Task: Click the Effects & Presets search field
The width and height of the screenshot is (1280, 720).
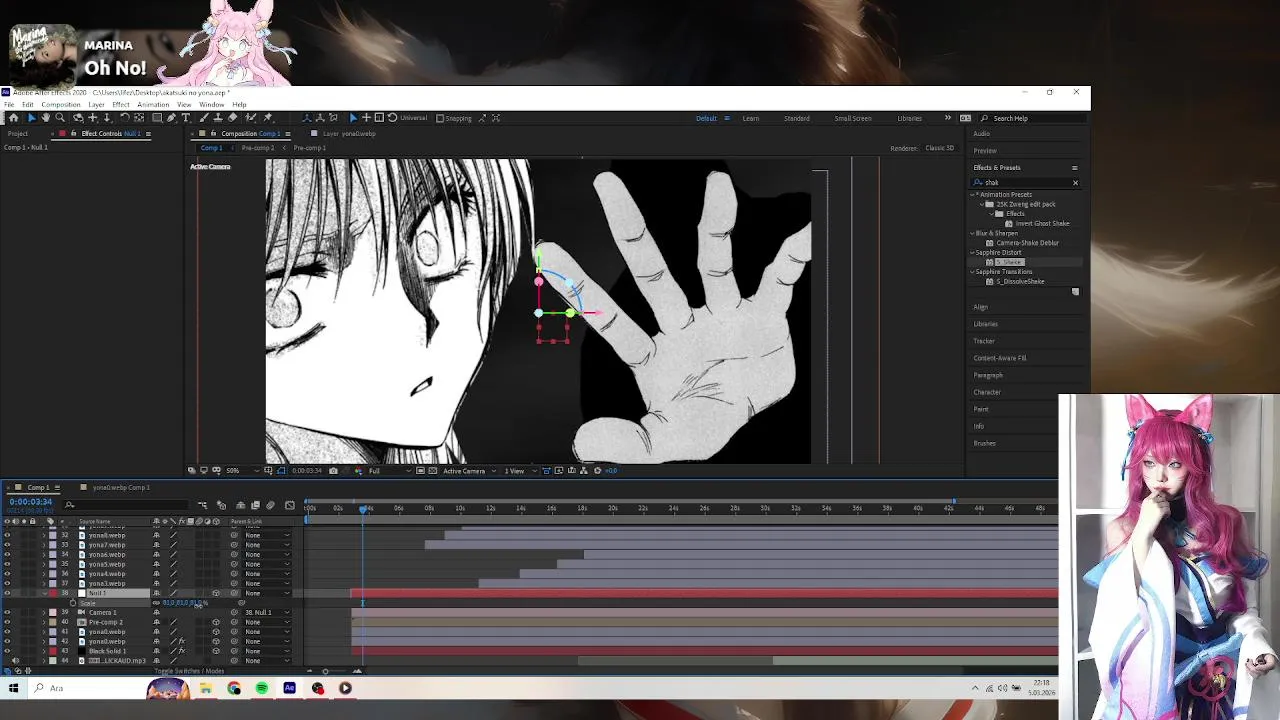Action: pyautogui.click(x=1025, y=182)
